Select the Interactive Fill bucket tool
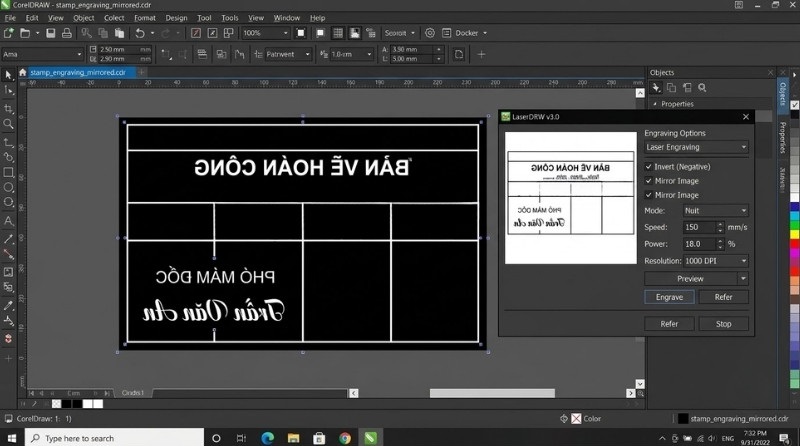800x446 pixels. tap(8, 321)
